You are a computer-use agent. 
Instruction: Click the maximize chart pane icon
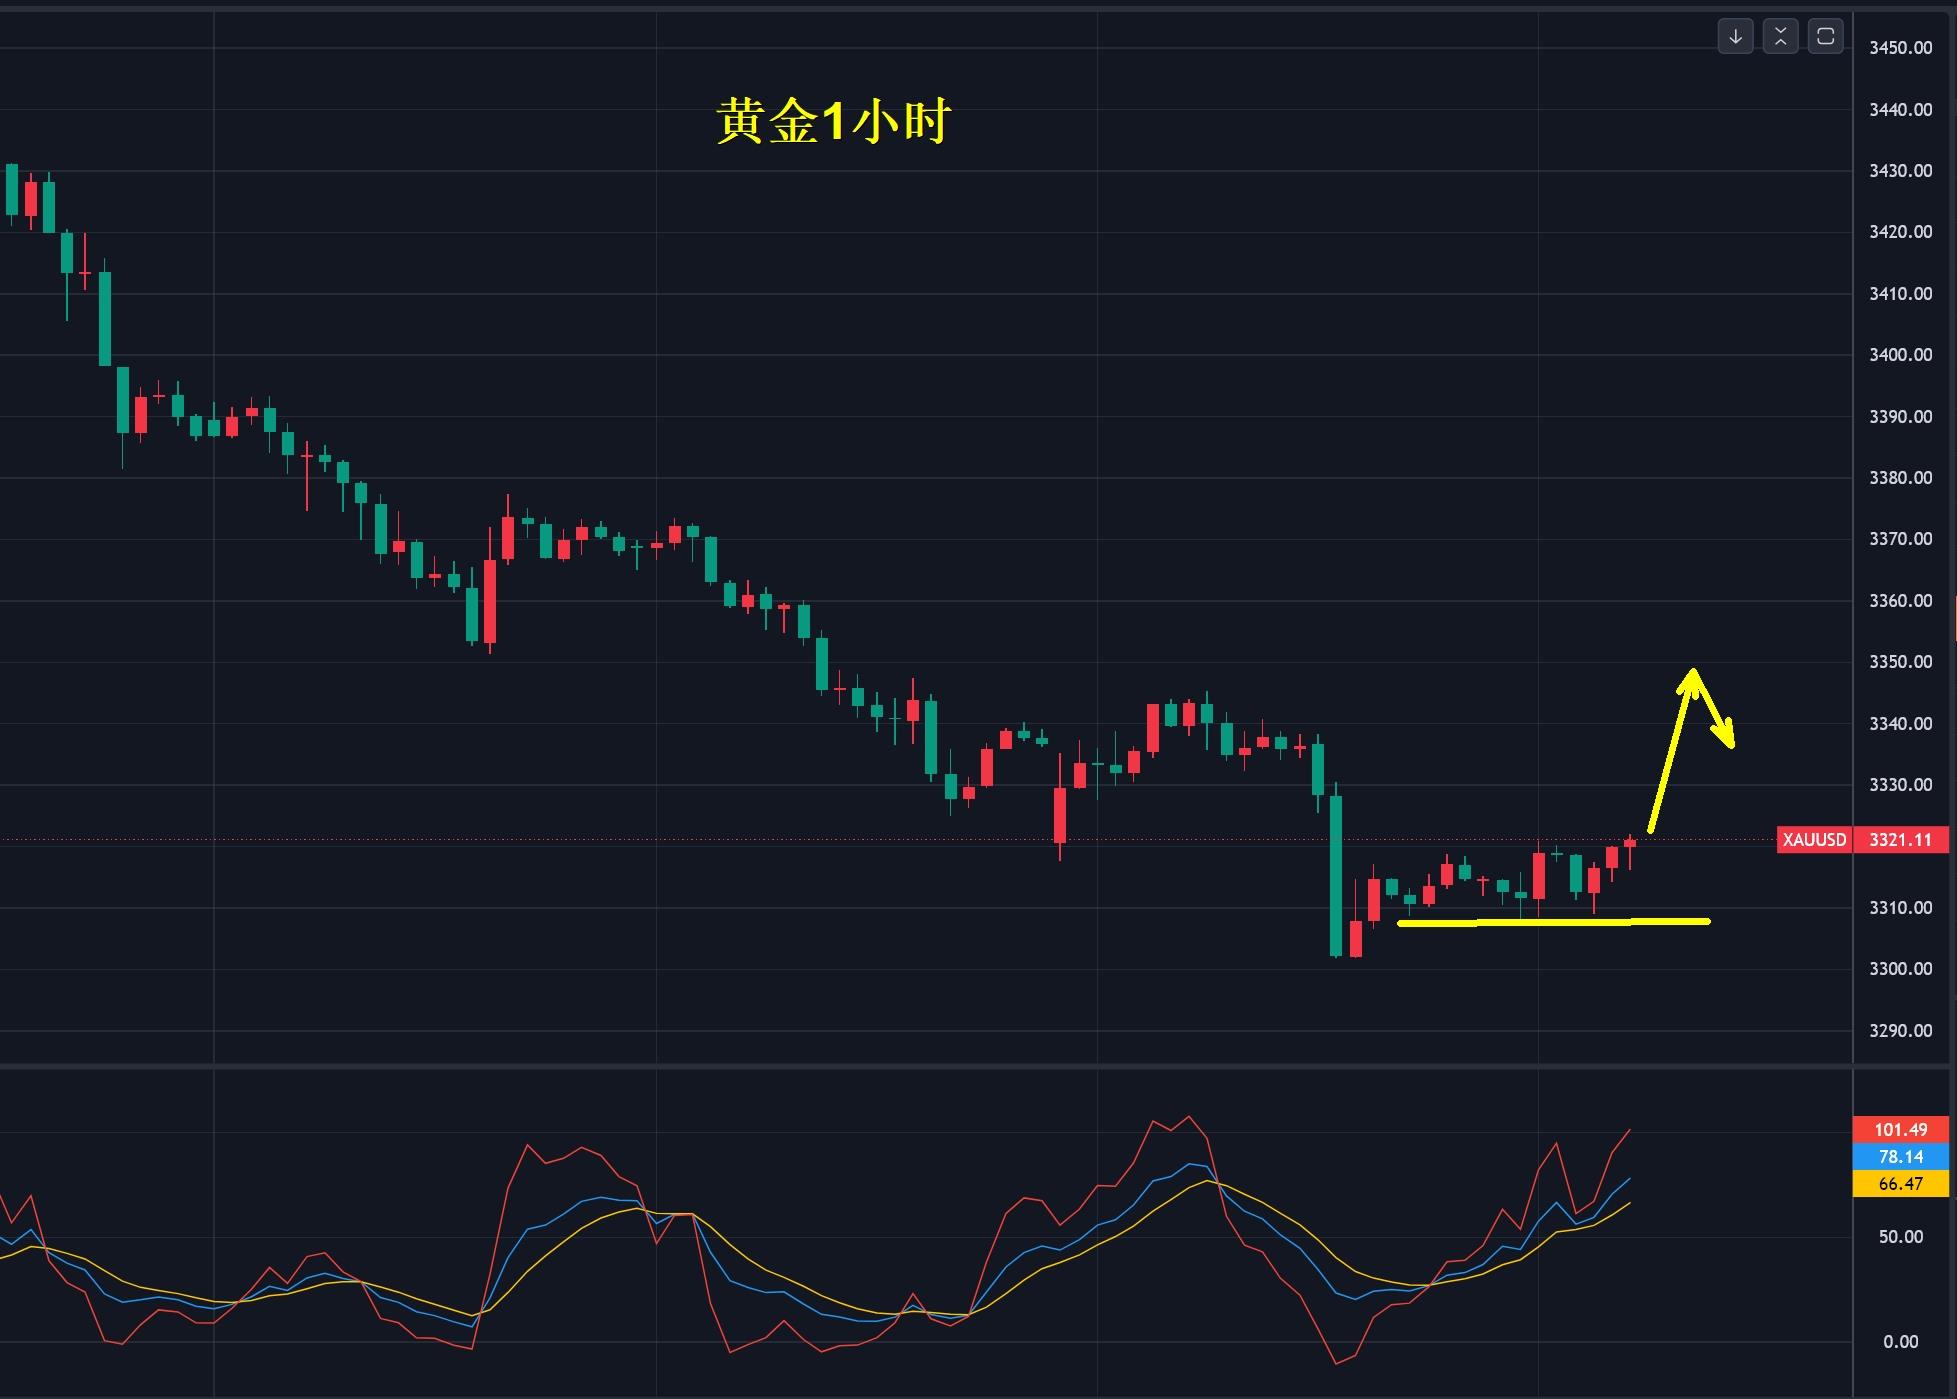1825,37
